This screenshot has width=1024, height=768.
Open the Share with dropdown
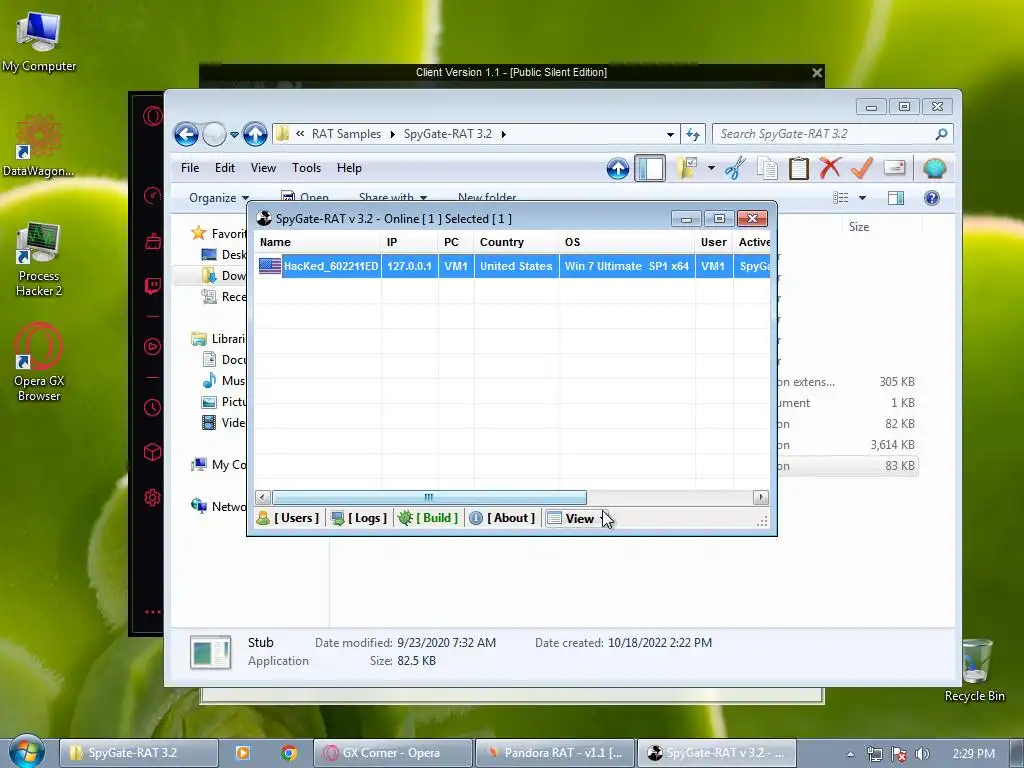pyautogui.click(x=392, y=197)
